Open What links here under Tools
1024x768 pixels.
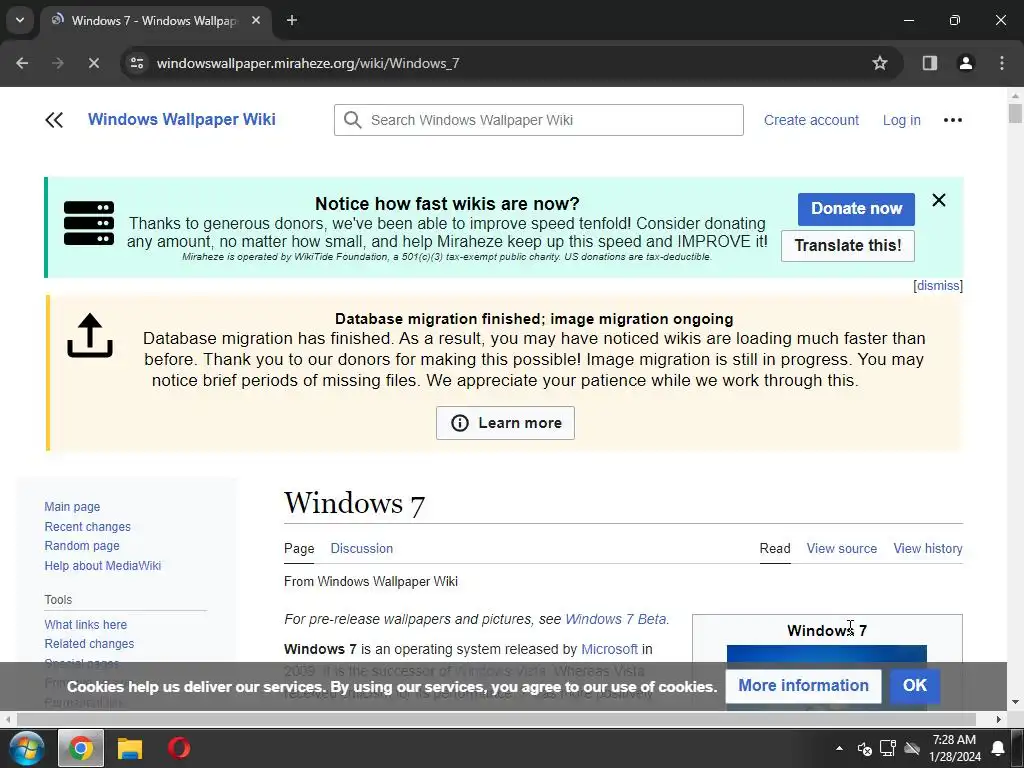pos(86,625)
